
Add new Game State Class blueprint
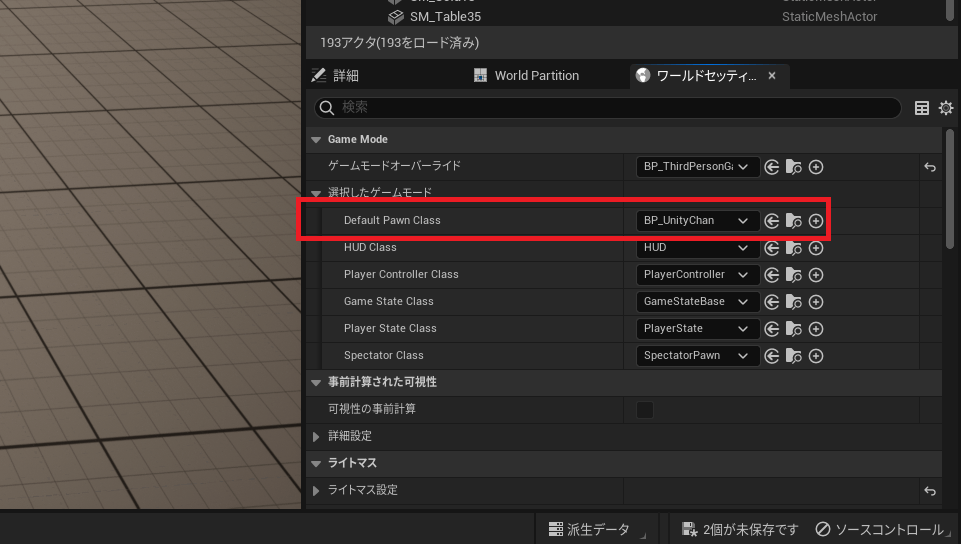click(816, 301)
